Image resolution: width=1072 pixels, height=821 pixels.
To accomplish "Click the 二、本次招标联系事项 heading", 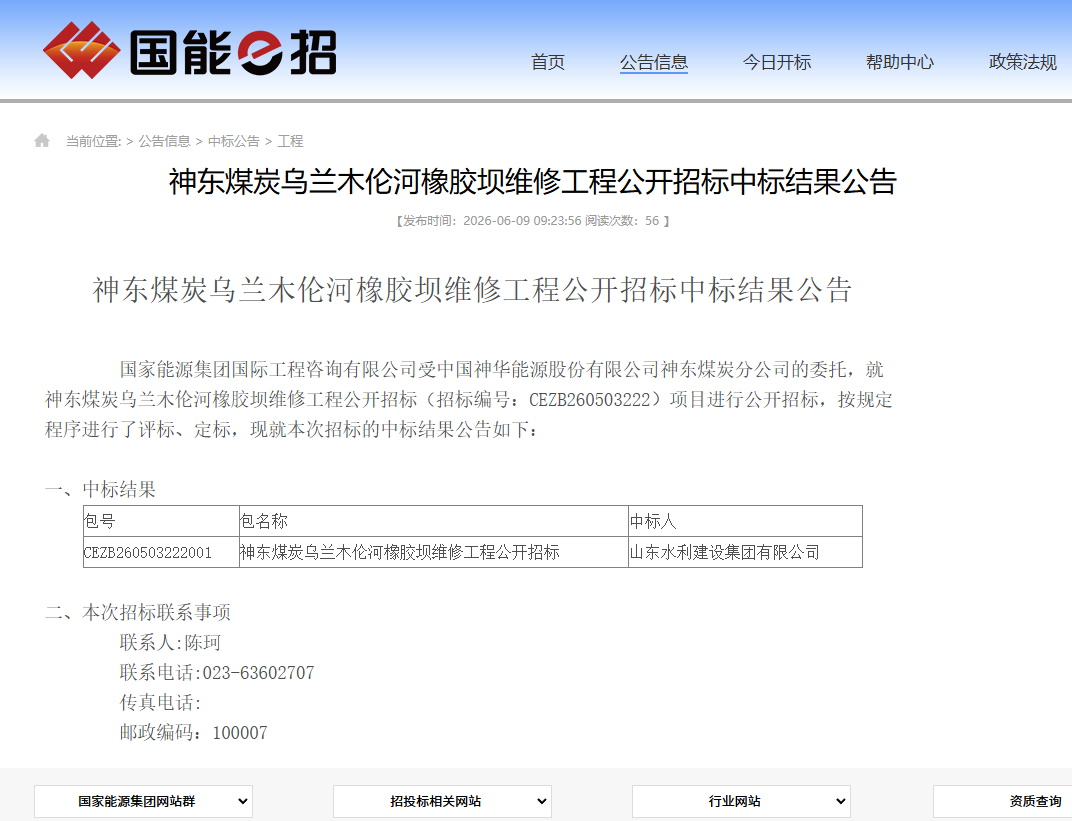I will (138, 612).
